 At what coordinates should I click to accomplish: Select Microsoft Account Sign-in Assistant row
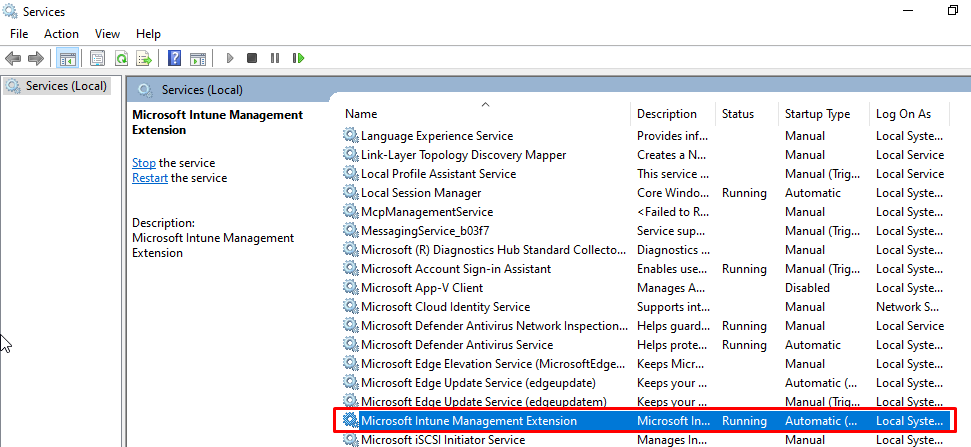click(646, 269)
